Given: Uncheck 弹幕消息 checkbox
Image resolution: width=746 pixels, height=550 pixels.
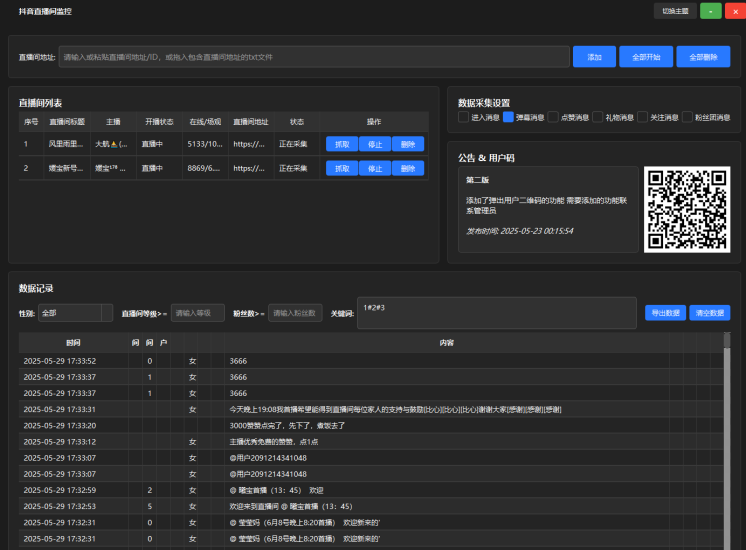Looking at the screenshot, I should tap(508, 117).
